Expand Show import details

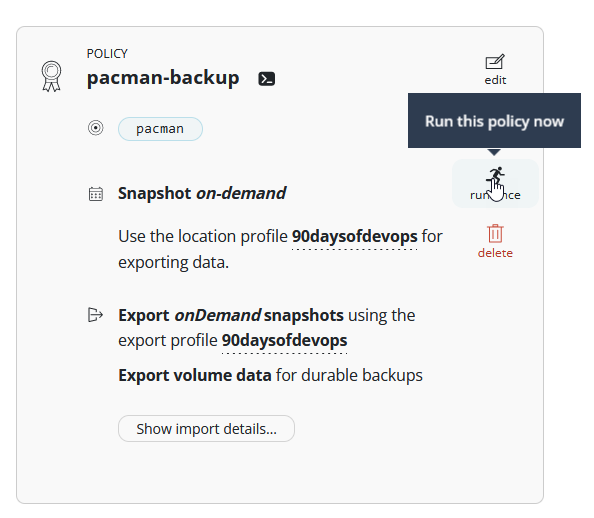pos(206,429)
